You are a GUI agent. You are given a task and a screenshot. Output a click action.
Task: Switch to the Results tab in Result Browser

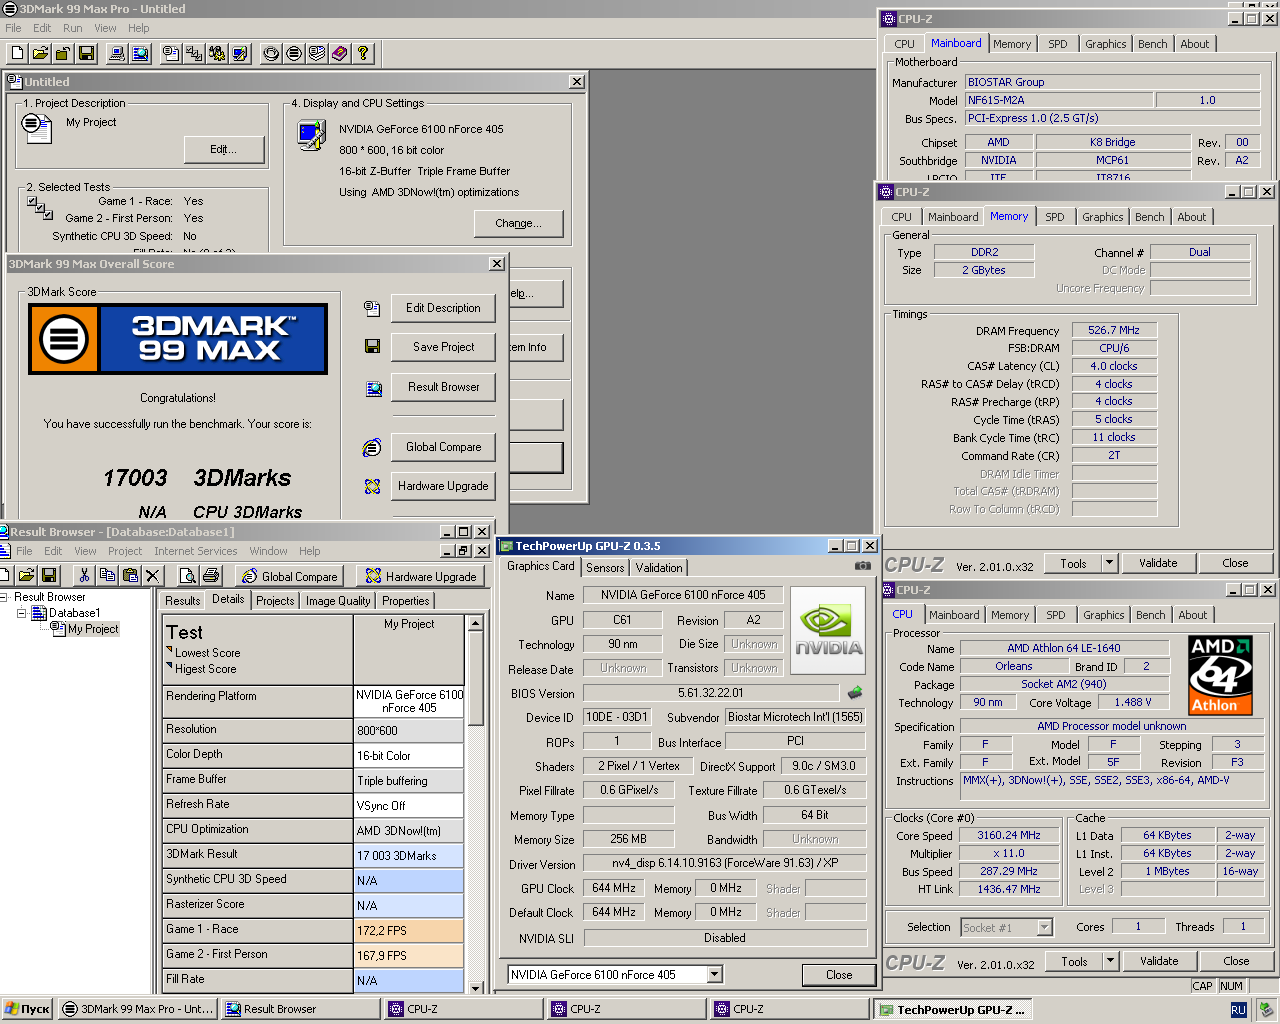click(x=182, y=601)
